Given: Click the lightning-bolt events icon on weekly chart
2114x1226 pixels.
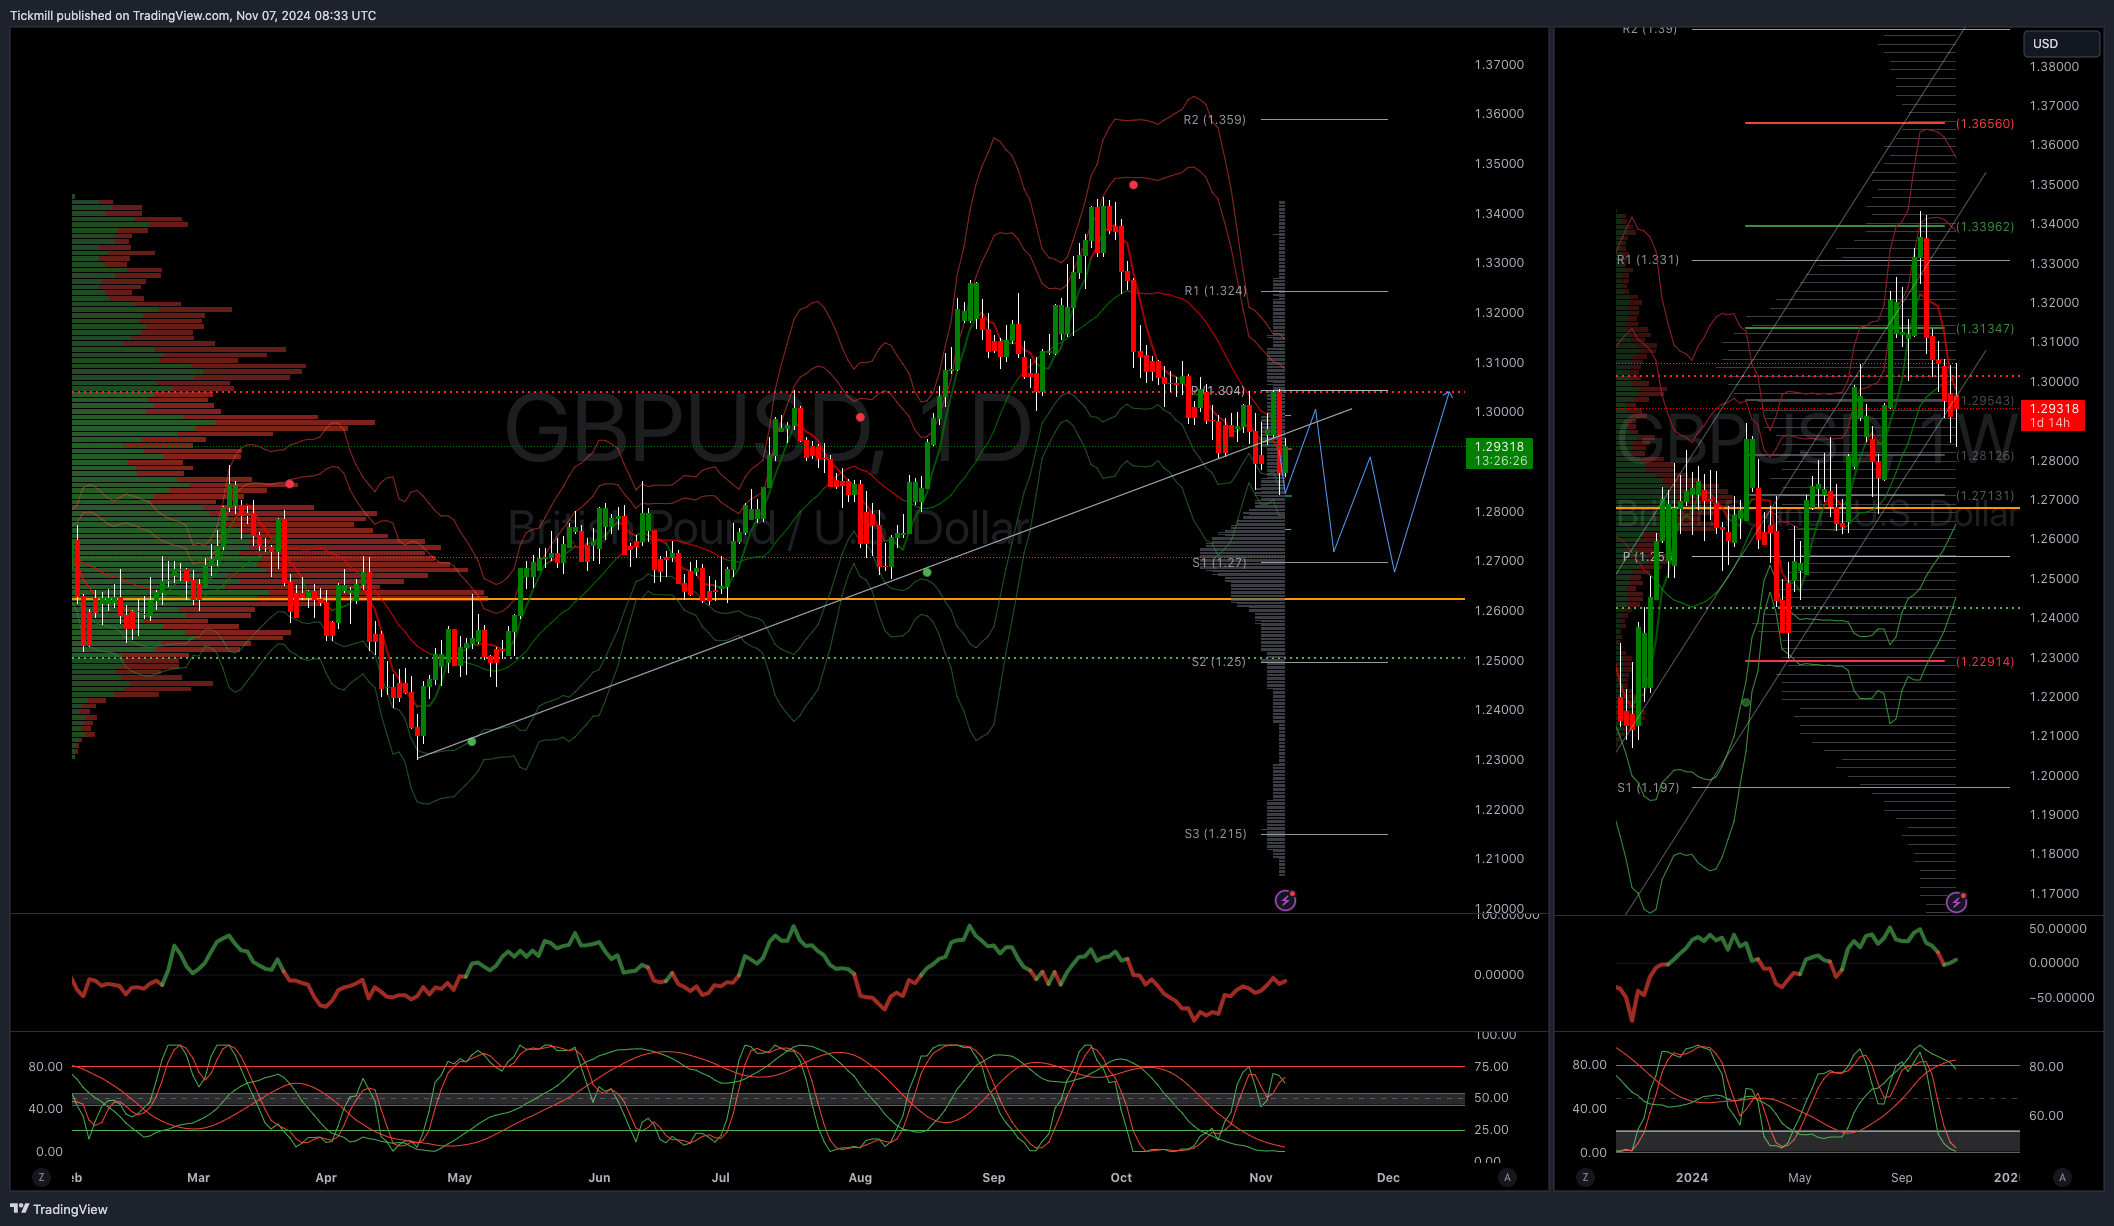Looking at the screenshot, I should pos(1957,903).
